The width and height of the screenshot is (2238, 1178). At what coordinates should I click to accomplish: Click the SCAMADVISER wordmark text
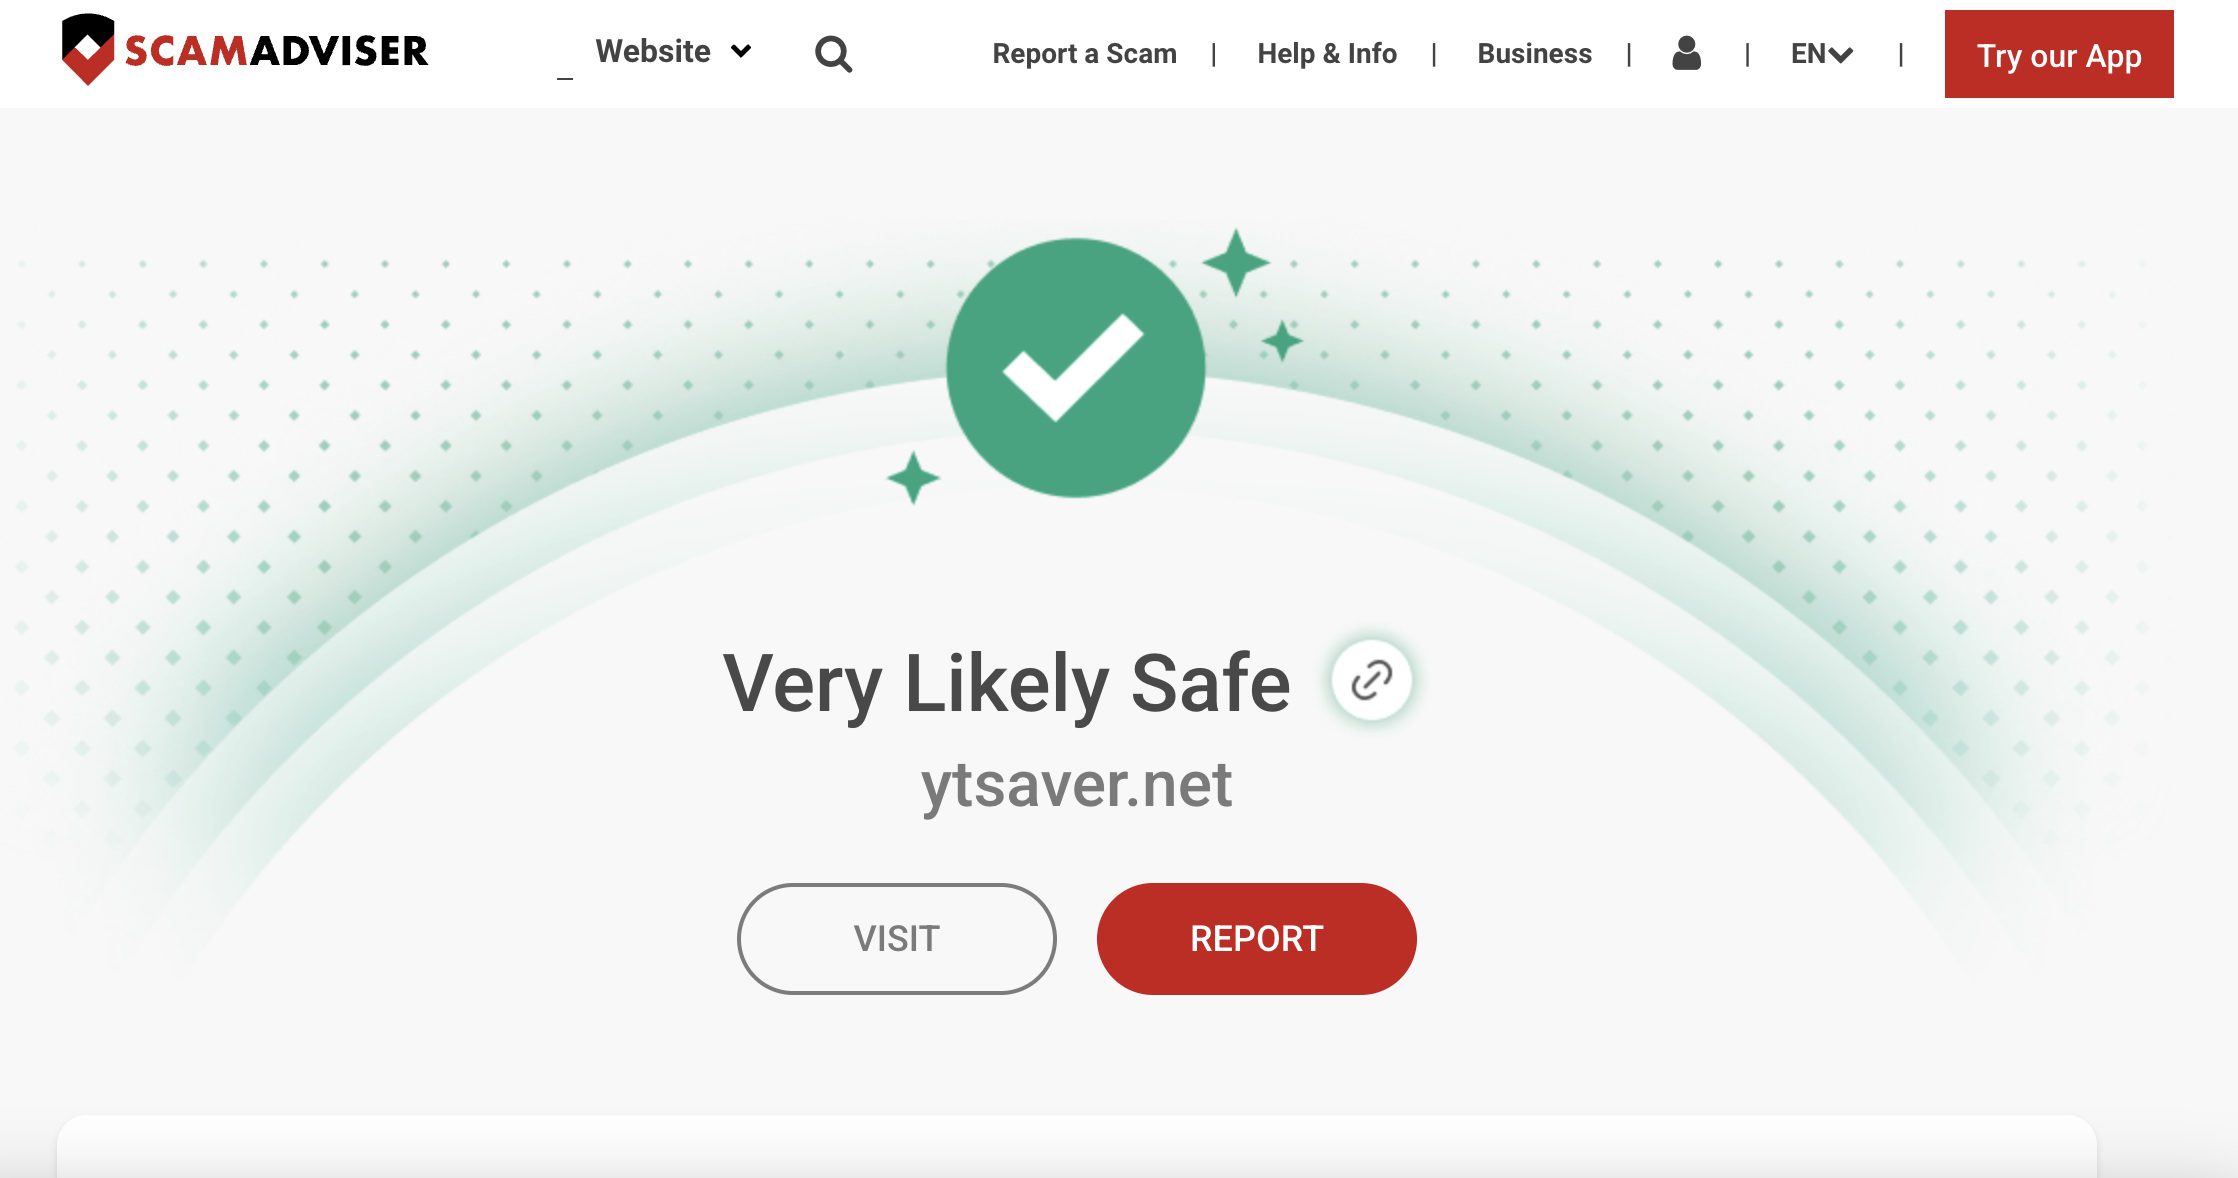[x=276, y=51]
